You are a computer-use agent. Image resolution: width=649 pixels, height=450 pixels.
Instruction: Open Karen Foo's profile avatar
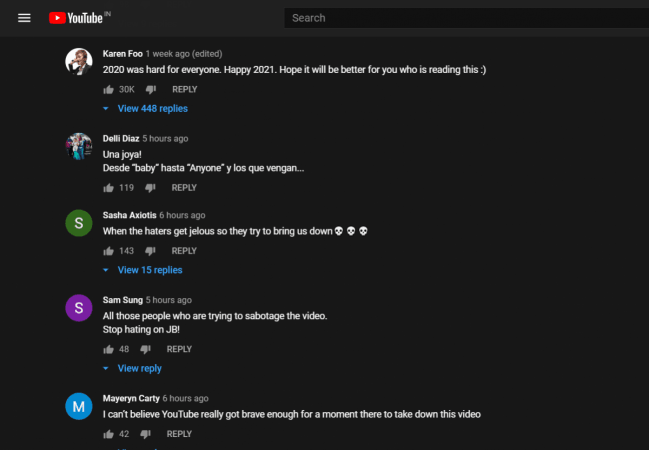79,62
